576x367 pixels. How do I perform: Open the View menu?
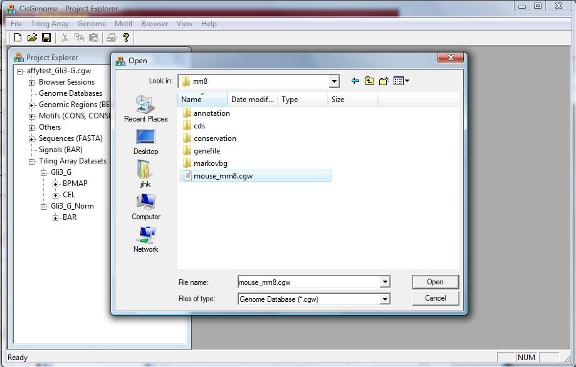184,24
